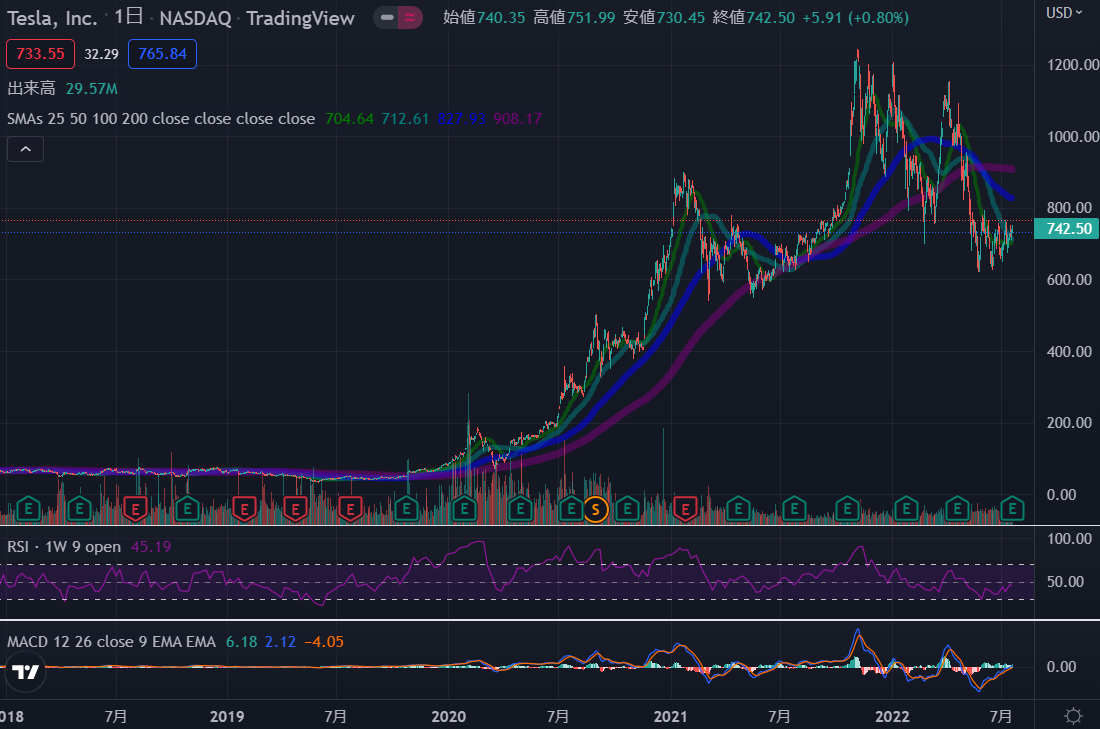Click the 600.00 price axis label

(x=1069, y=279)
